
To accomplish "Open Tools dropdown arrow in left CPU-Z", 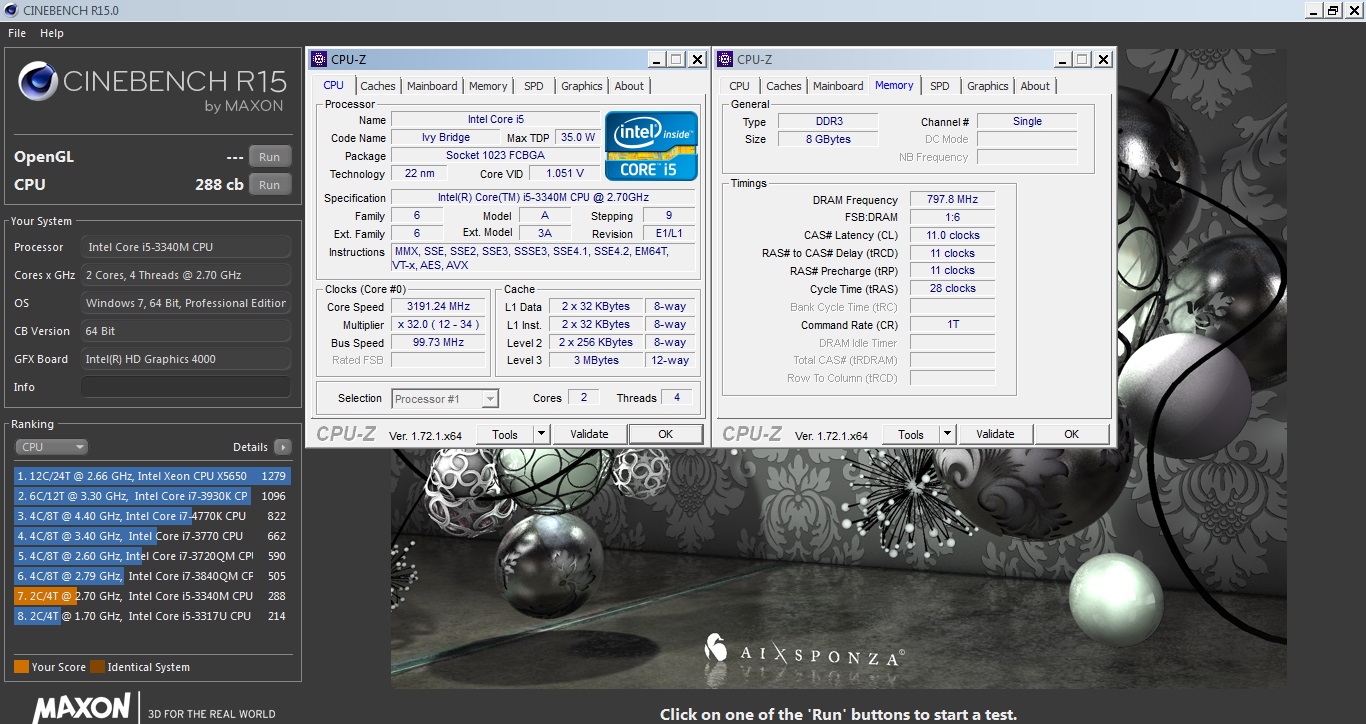I will (x=542, y=434).
